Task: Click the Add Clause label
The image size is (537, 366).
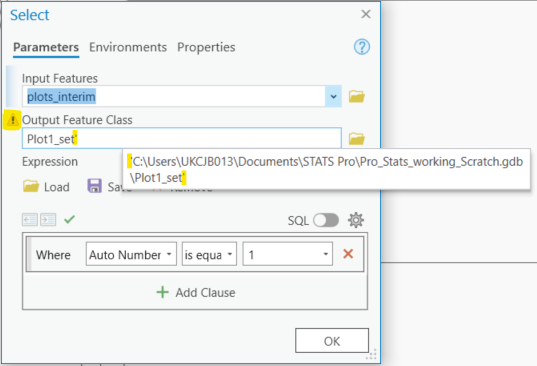Action: pyautogui.click(x=205, y=293)
